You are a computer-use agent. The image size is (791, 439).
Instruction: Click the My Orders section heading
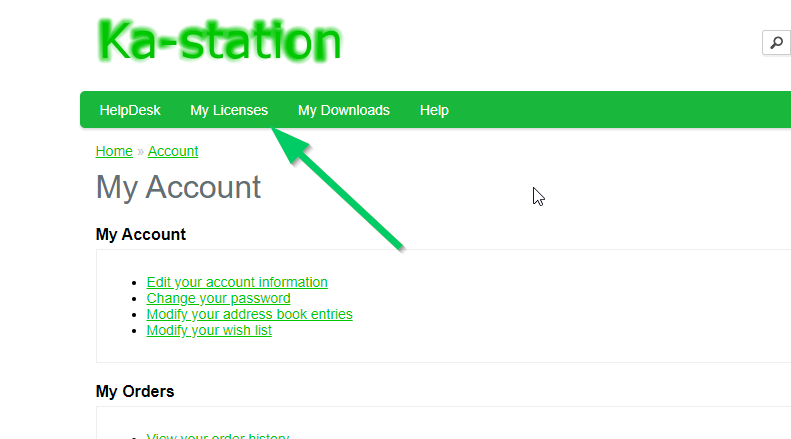pyautogui.click(x=135, y=391)
